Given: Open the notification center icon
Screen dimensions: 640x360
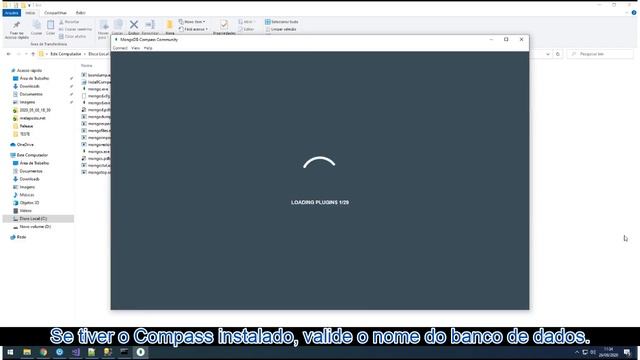Looking at the screenshot, I should [x=627, y=352].
